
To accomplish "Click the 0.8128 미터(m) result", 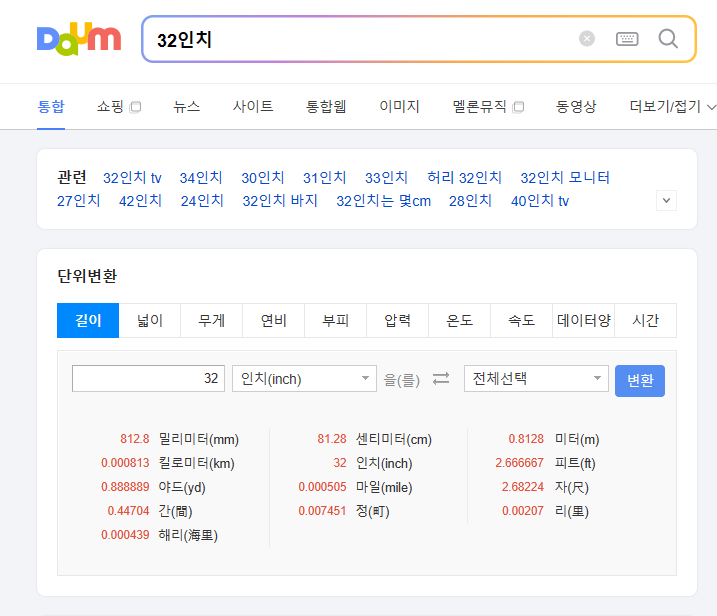I will point(554,439).
